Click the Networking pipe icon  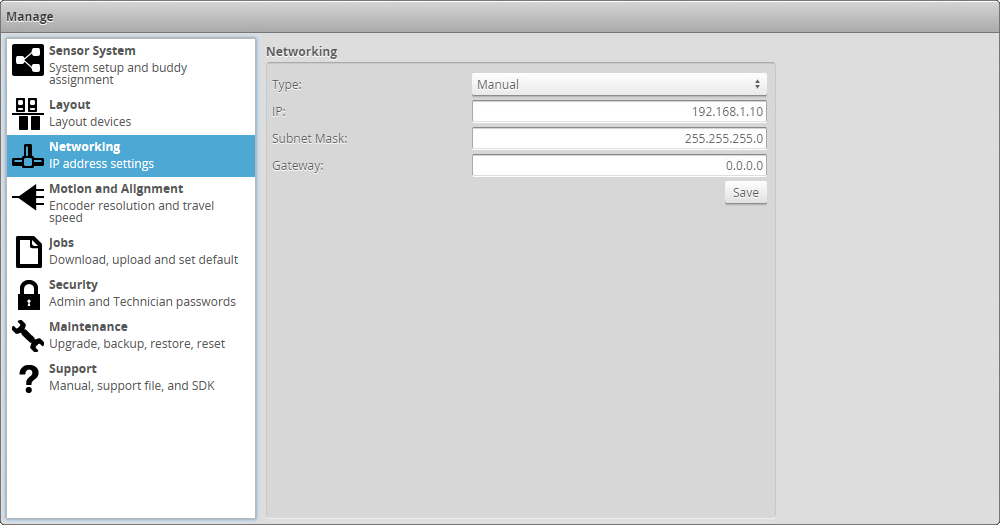click(x=28, y=156)
